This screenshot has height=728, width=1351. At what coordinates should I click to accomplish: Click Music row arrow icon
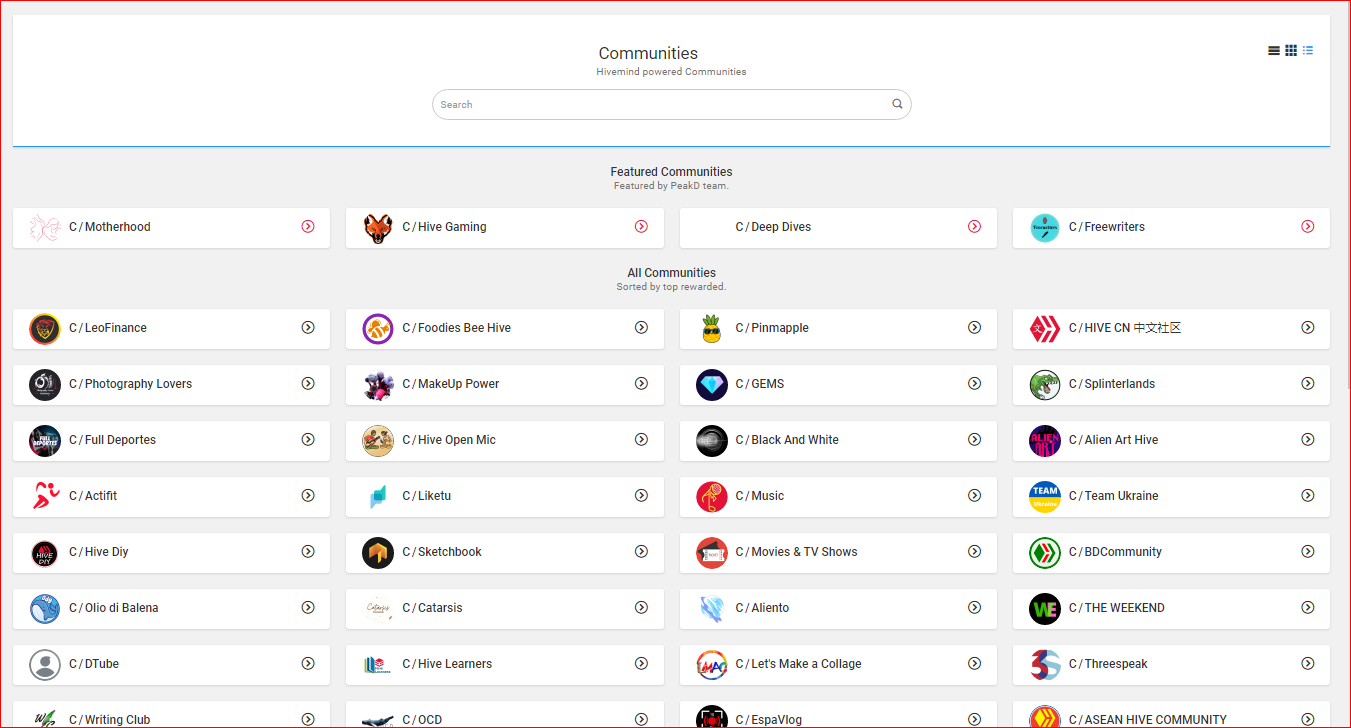[x=974, y=496]
